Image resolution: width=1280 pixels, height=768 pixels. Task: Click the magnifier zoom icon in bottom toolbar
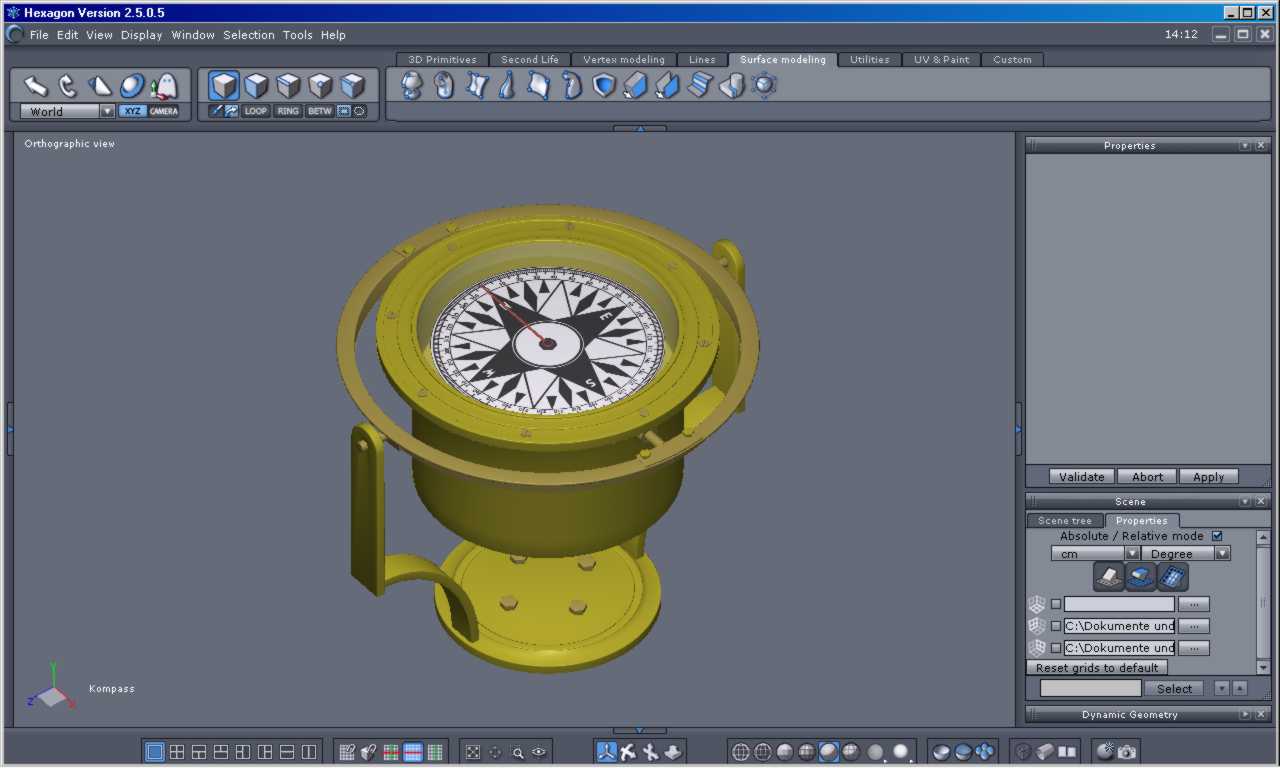tap(518, 752)
